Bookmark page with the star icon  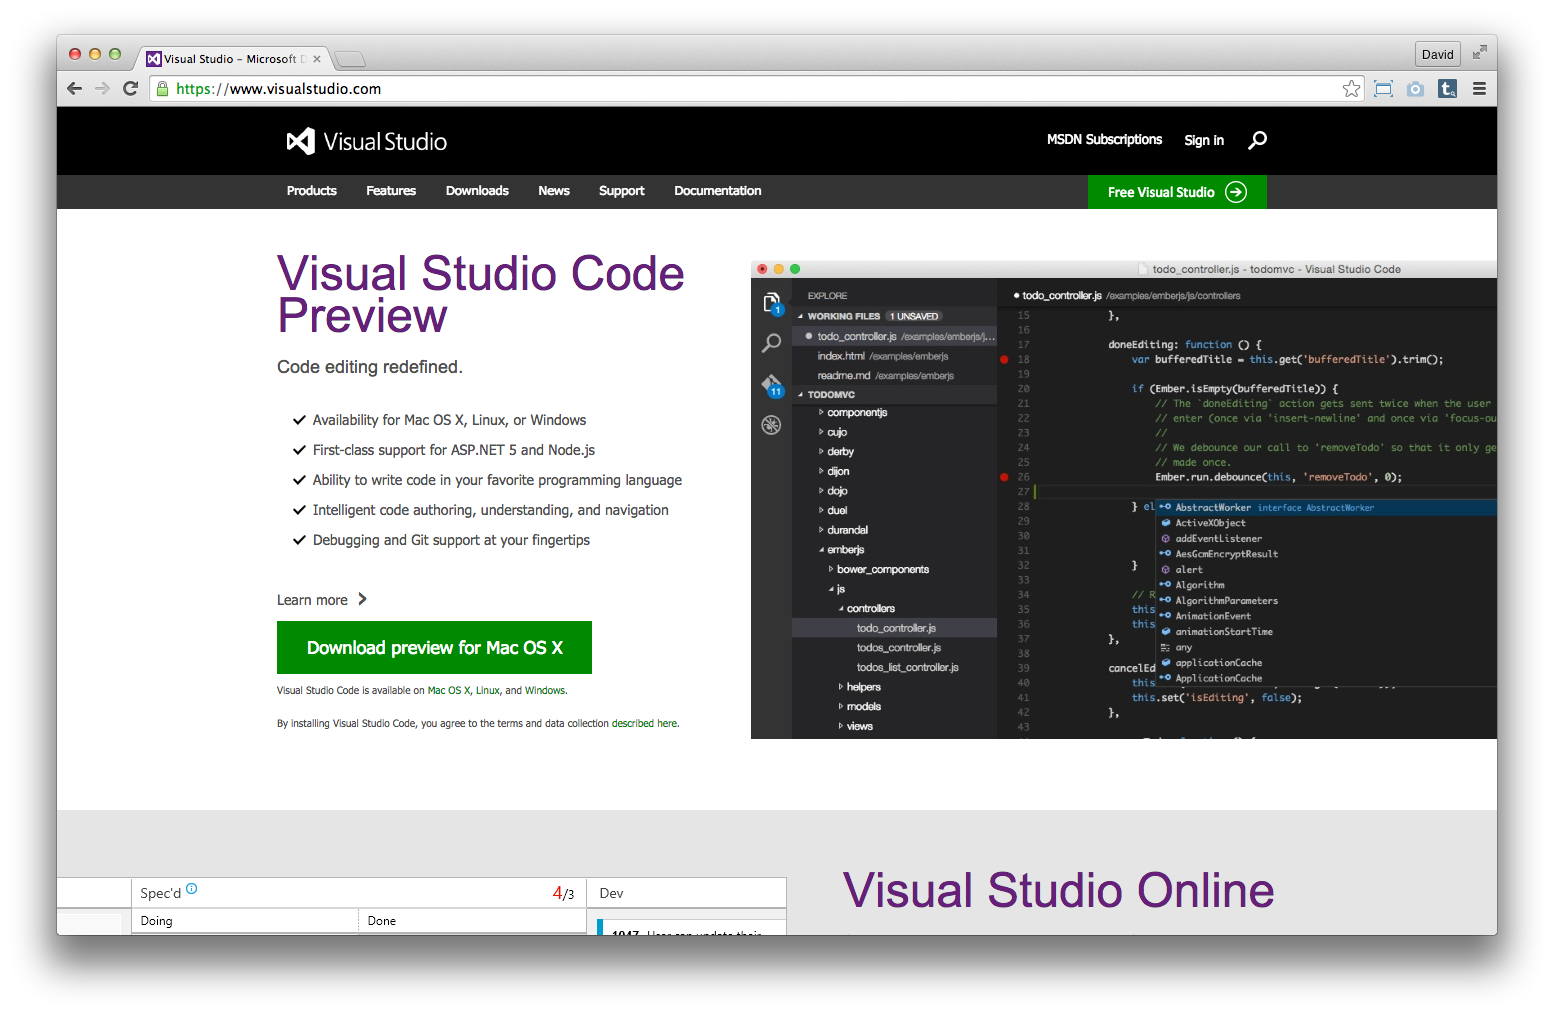[x=1351, y=88]
